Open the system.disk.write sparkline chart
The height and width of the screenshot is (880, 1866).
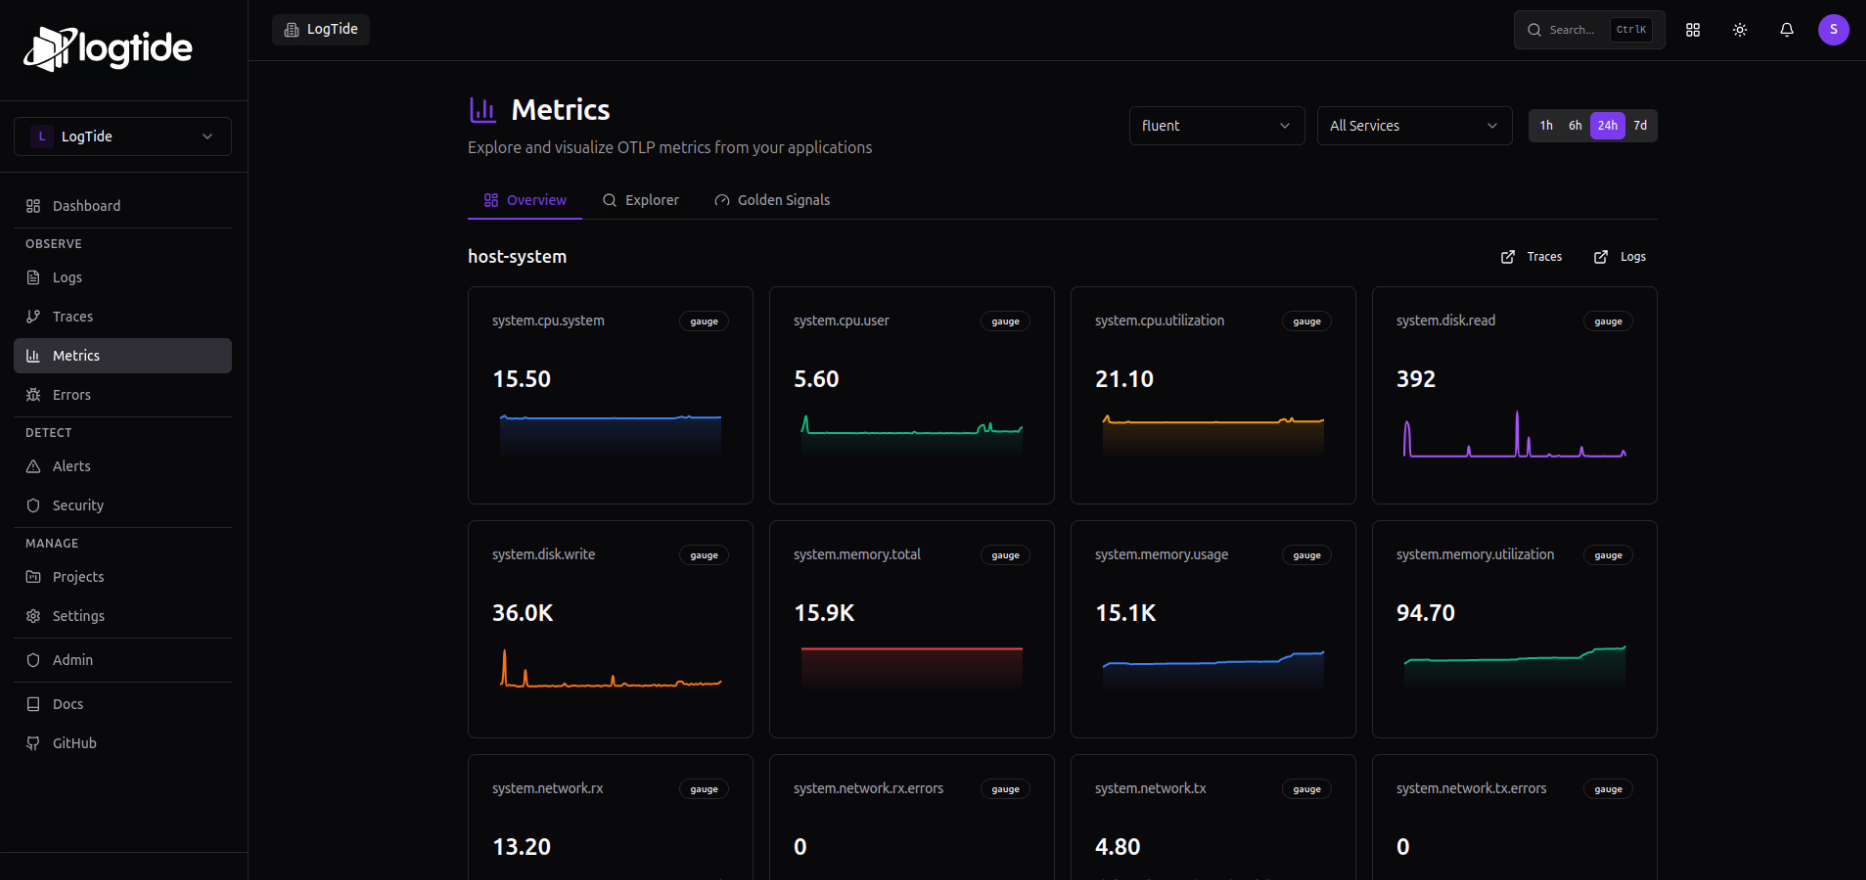click(610, 668)
